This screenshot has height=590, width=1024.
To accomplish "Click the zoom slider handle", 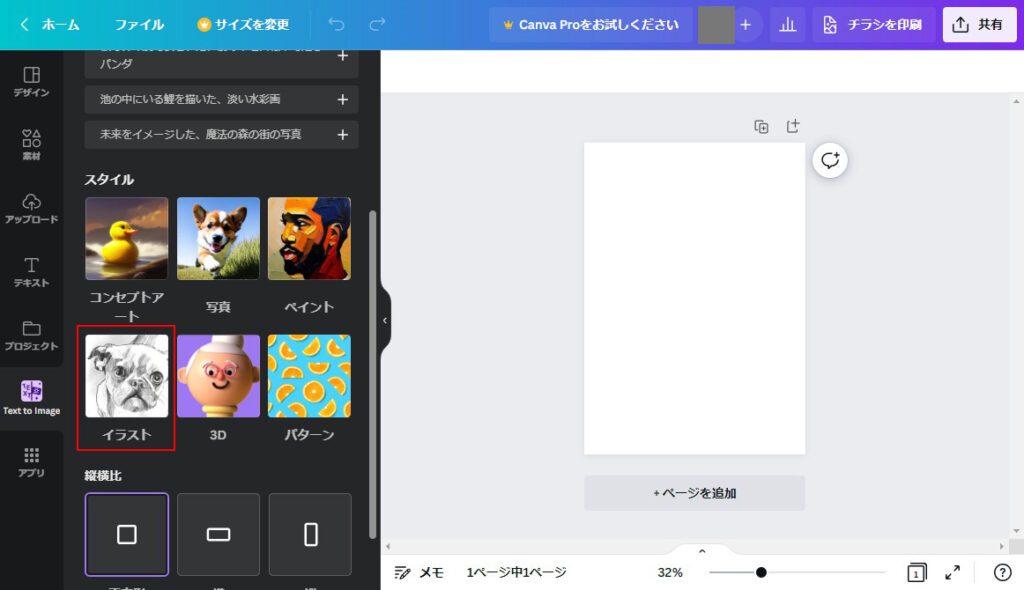I will point(761,572).
